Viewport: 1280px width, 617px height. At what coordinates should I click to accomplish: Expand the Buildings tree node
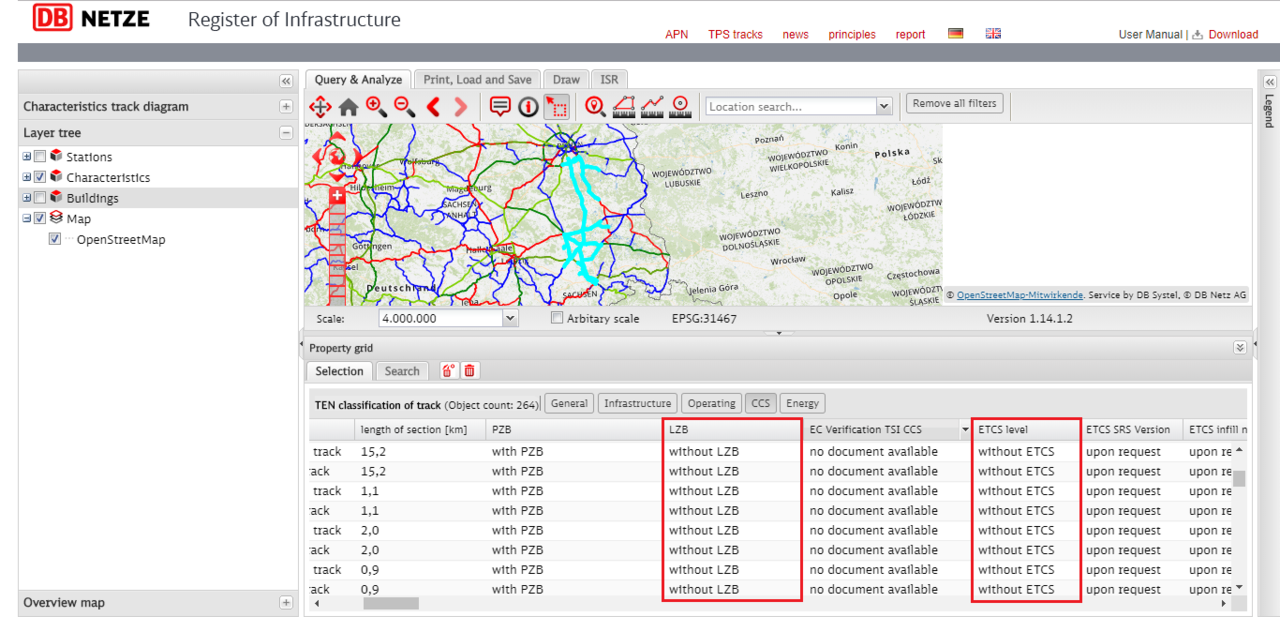27,198
